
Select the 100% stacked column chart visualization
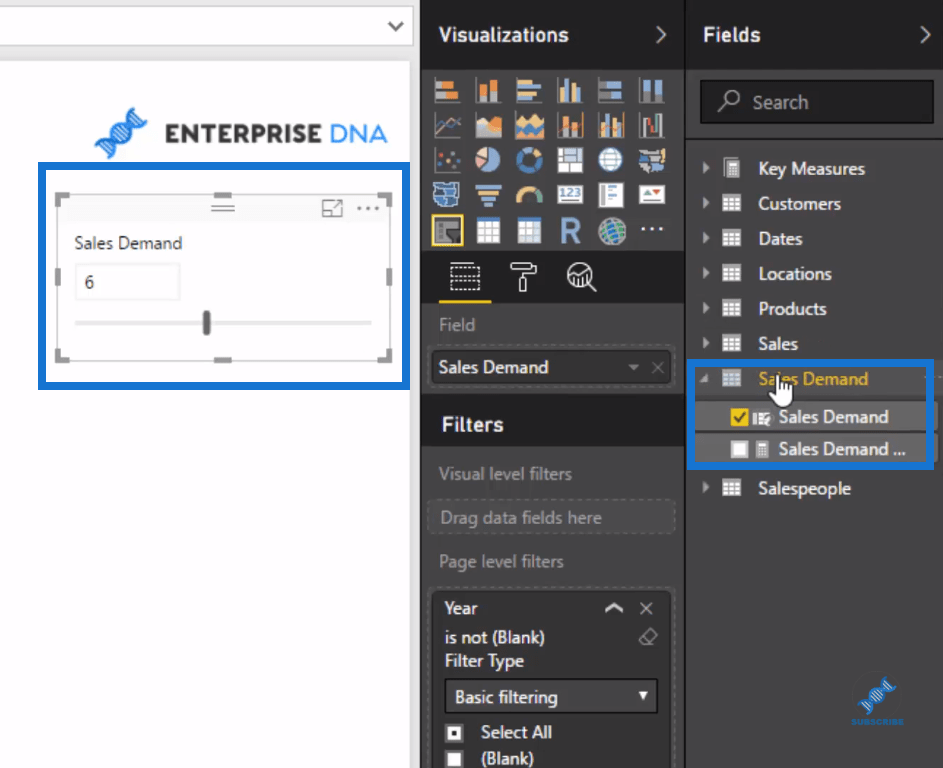(651, 91)
